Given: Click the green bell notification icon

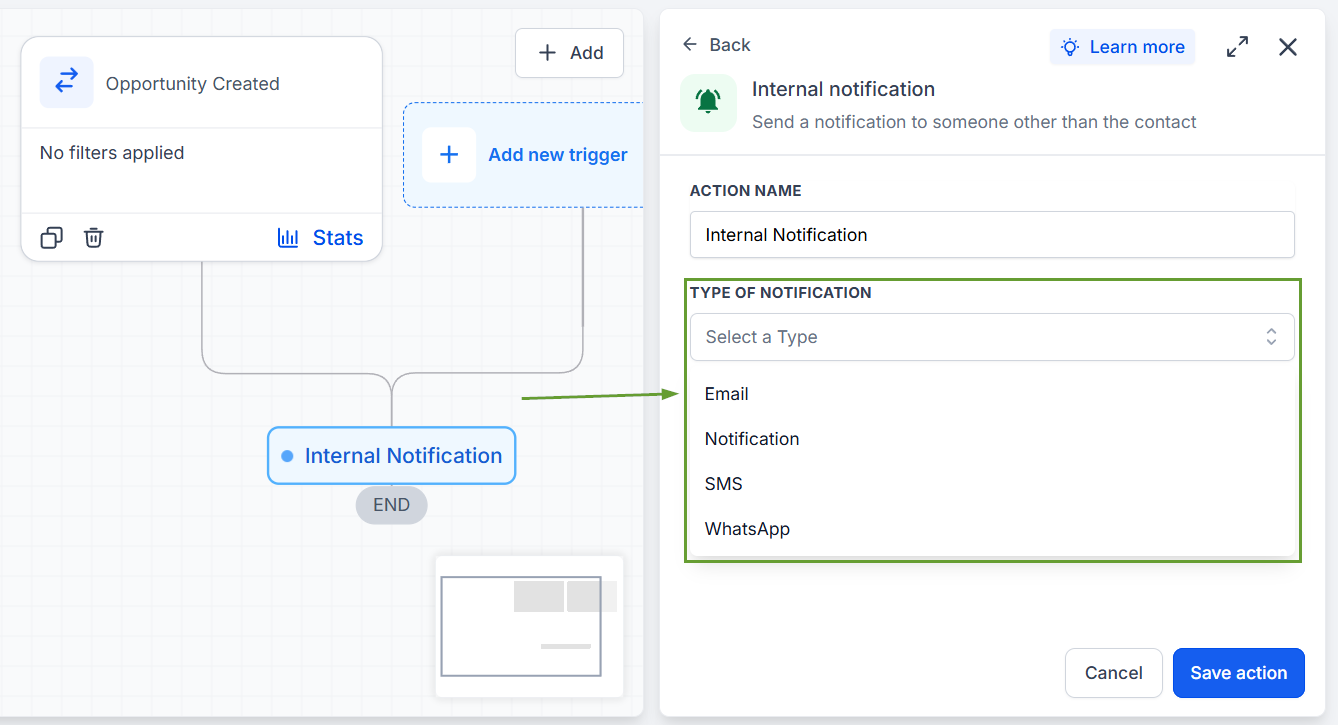Looking at the screenshot, I should tap(708, 103).
